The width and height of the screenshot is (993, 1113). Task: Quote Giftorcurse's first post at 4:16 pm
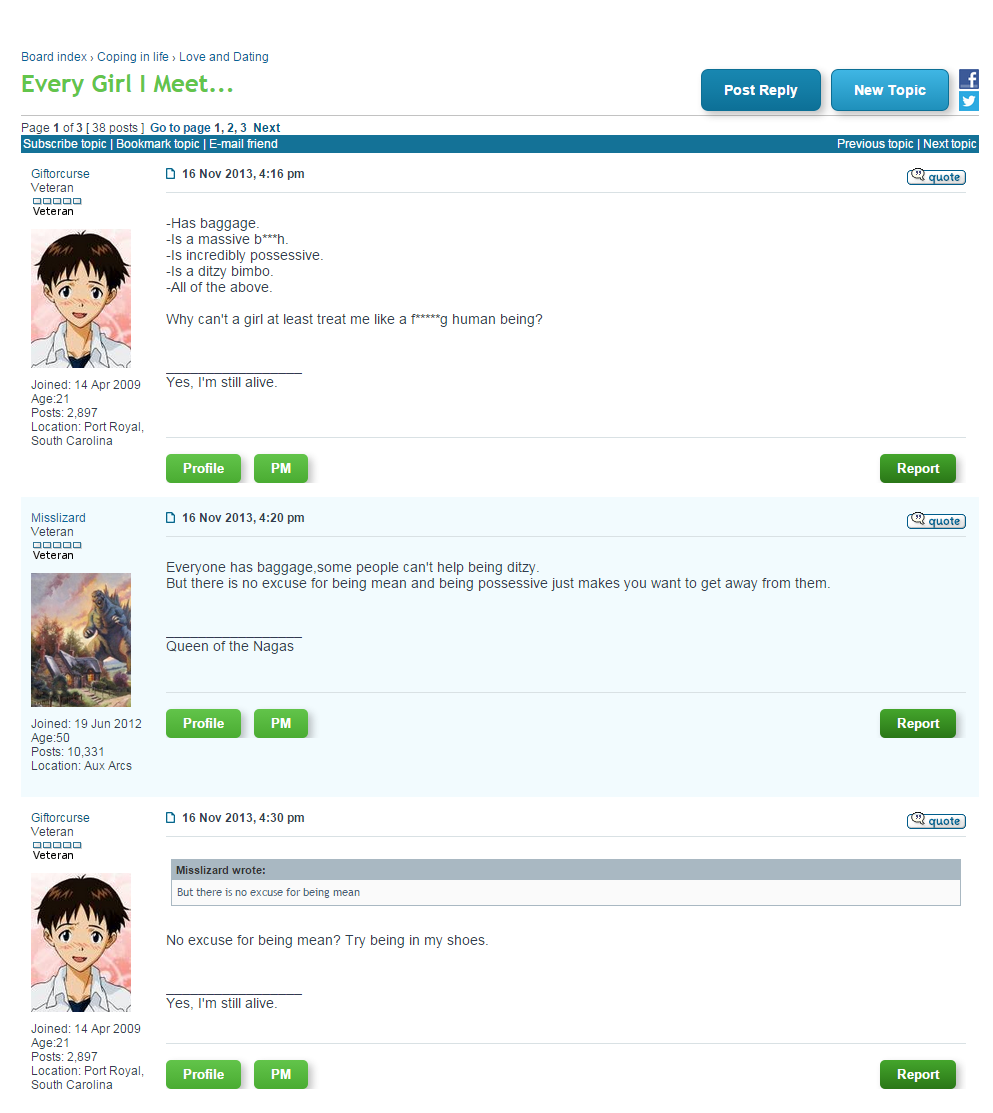[x=936, y=177]
